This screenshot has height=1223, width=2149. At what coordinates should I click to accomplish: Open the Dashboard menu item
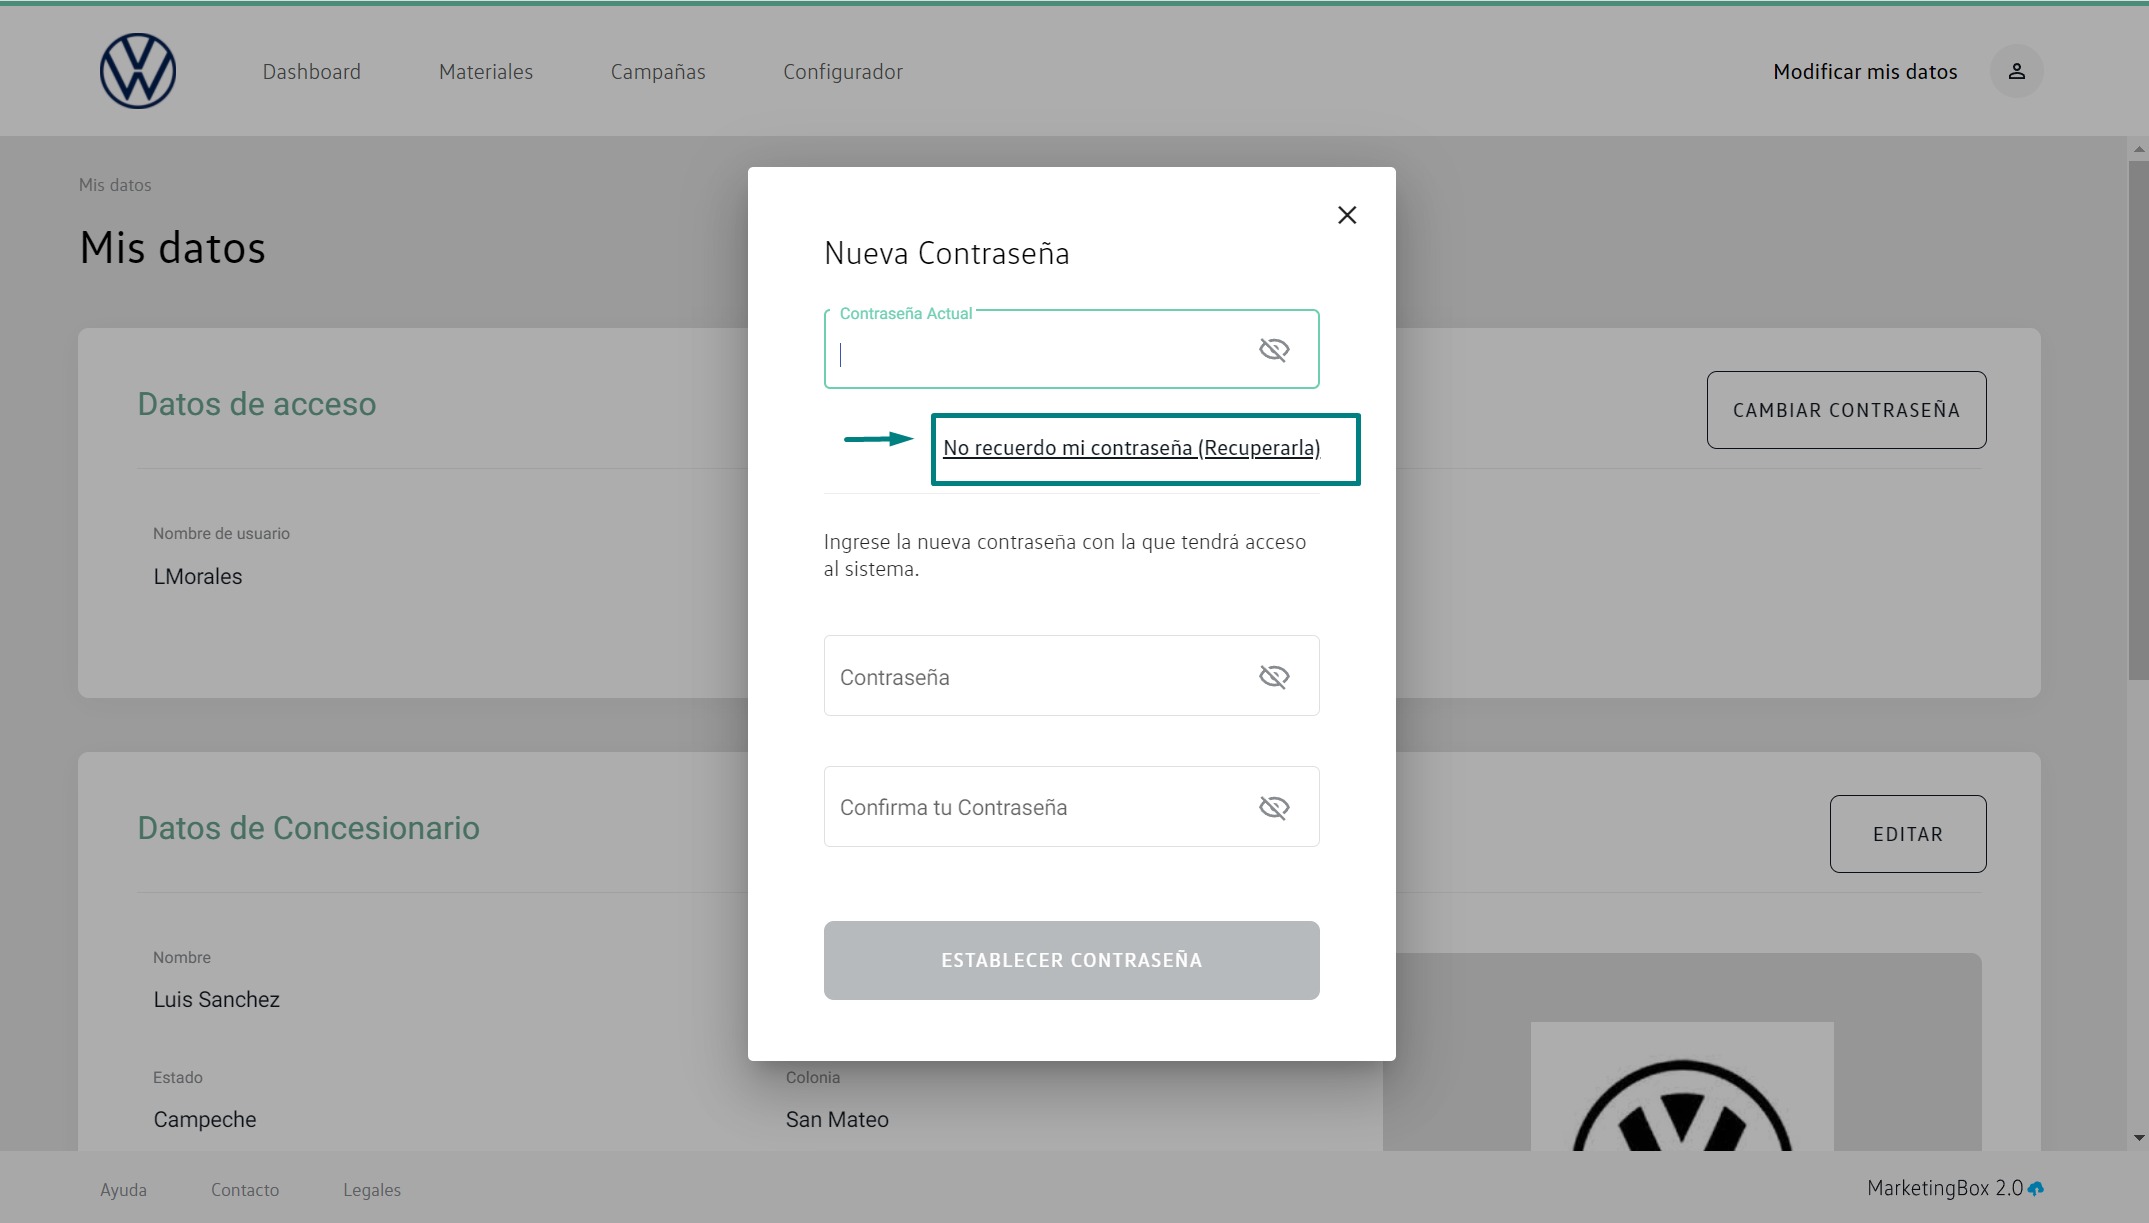pos(311,72)
